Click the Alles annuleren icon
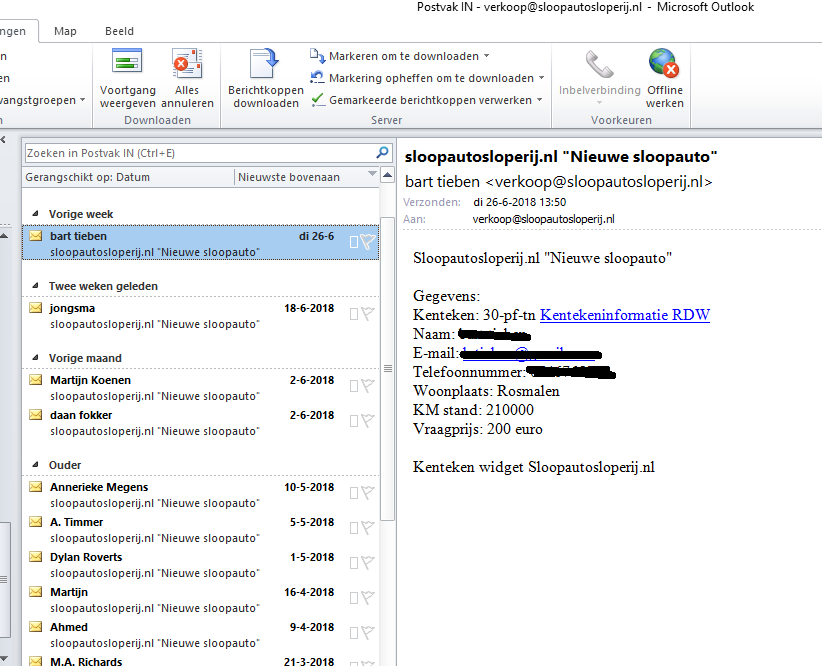The image size is (822, 666). [187, 63]
